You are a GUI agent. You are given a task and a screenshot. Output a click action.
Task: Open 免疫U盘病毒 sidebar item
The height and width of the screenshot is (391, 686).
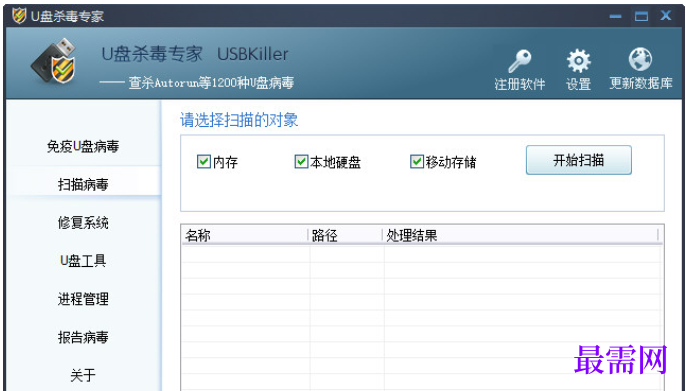click(x=83, y=147)
